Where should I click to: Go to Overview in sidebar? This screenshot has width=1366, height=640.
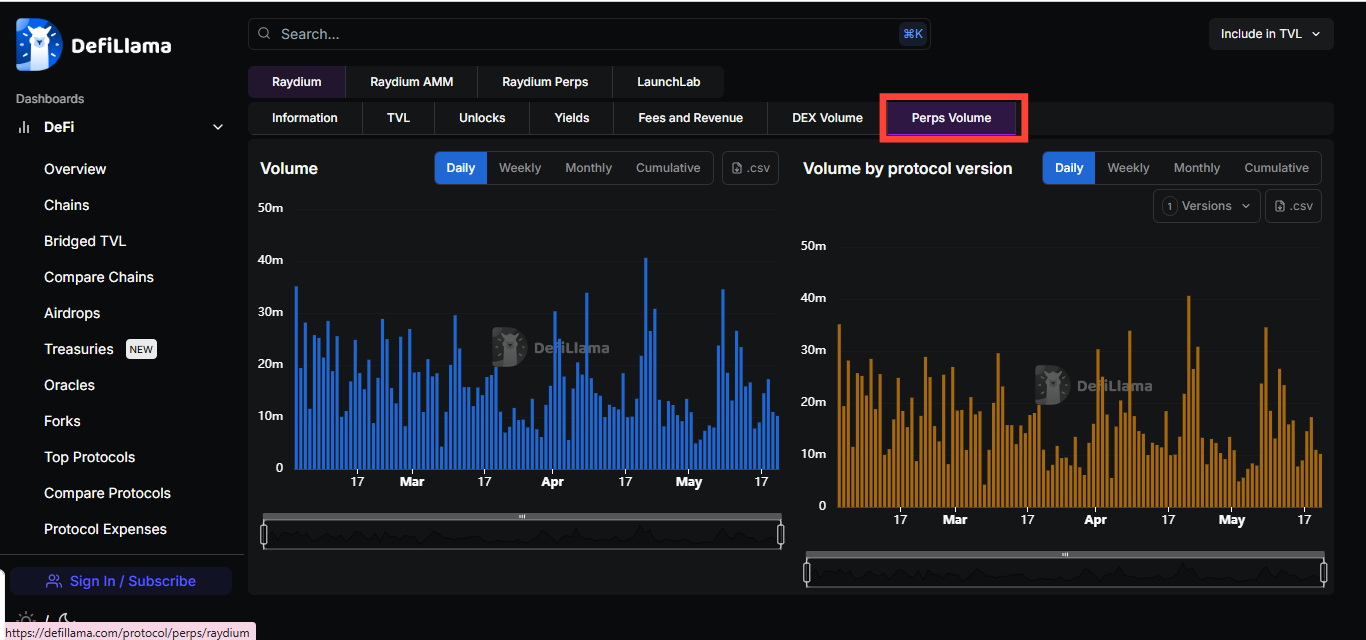click(x=75, y=169)
